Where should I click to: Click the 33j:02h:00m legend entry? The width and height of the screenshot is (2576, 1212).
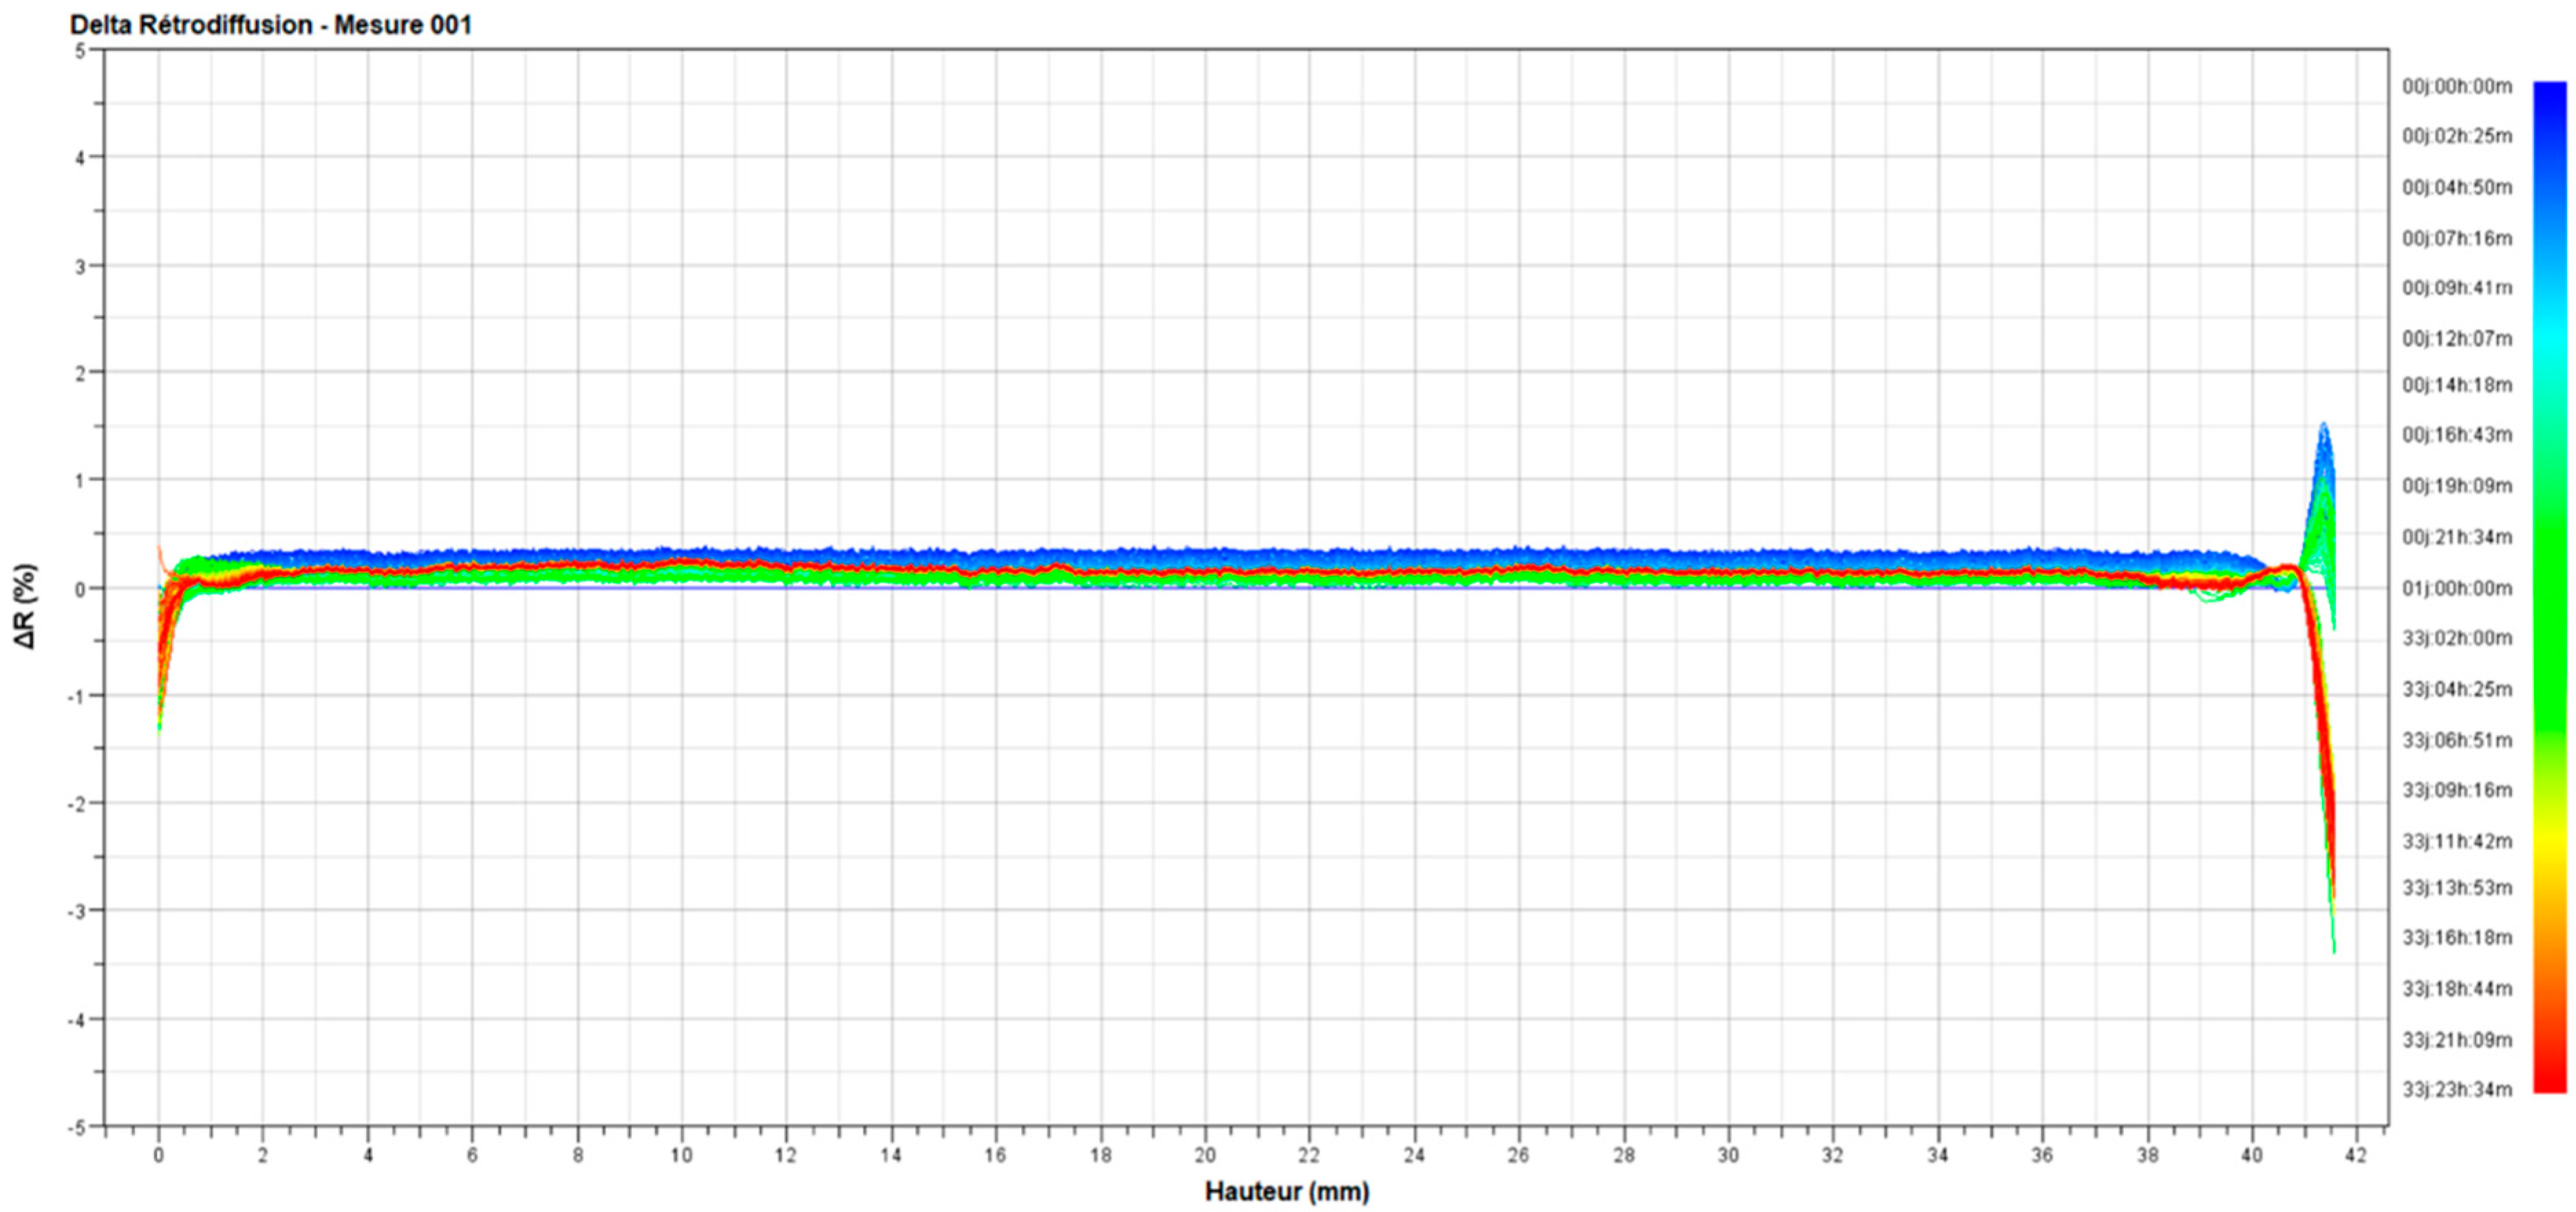2456,638
